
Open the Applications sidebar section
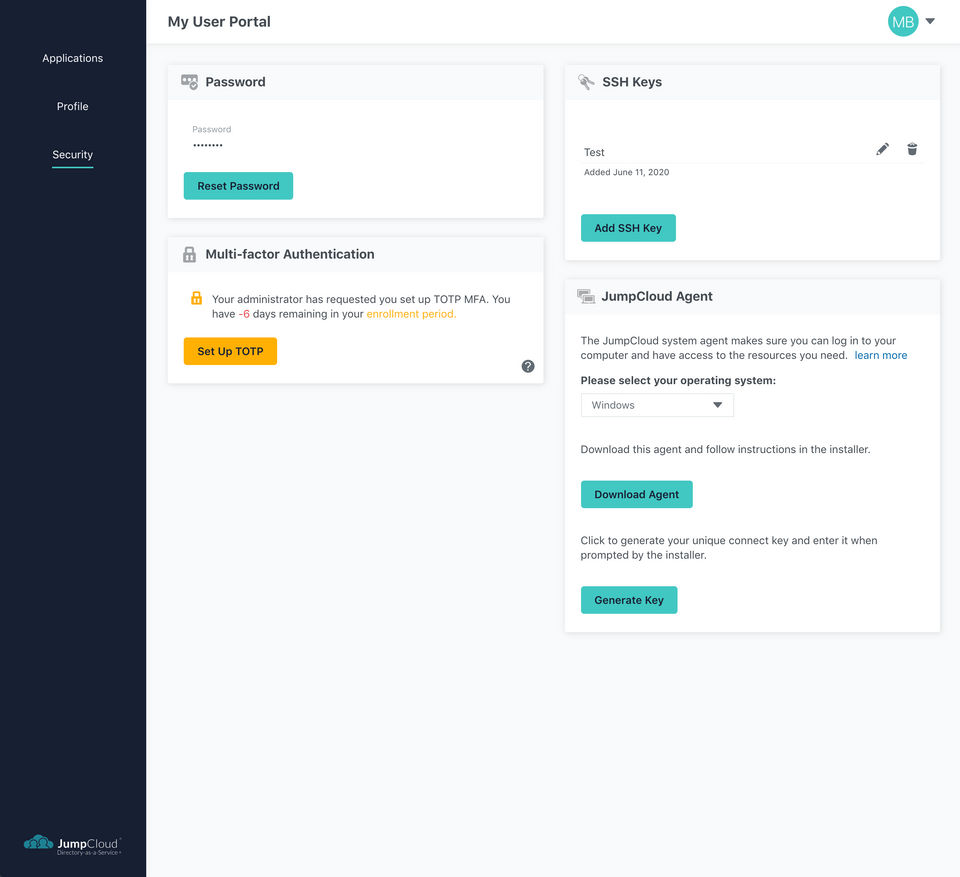(72, 58)
